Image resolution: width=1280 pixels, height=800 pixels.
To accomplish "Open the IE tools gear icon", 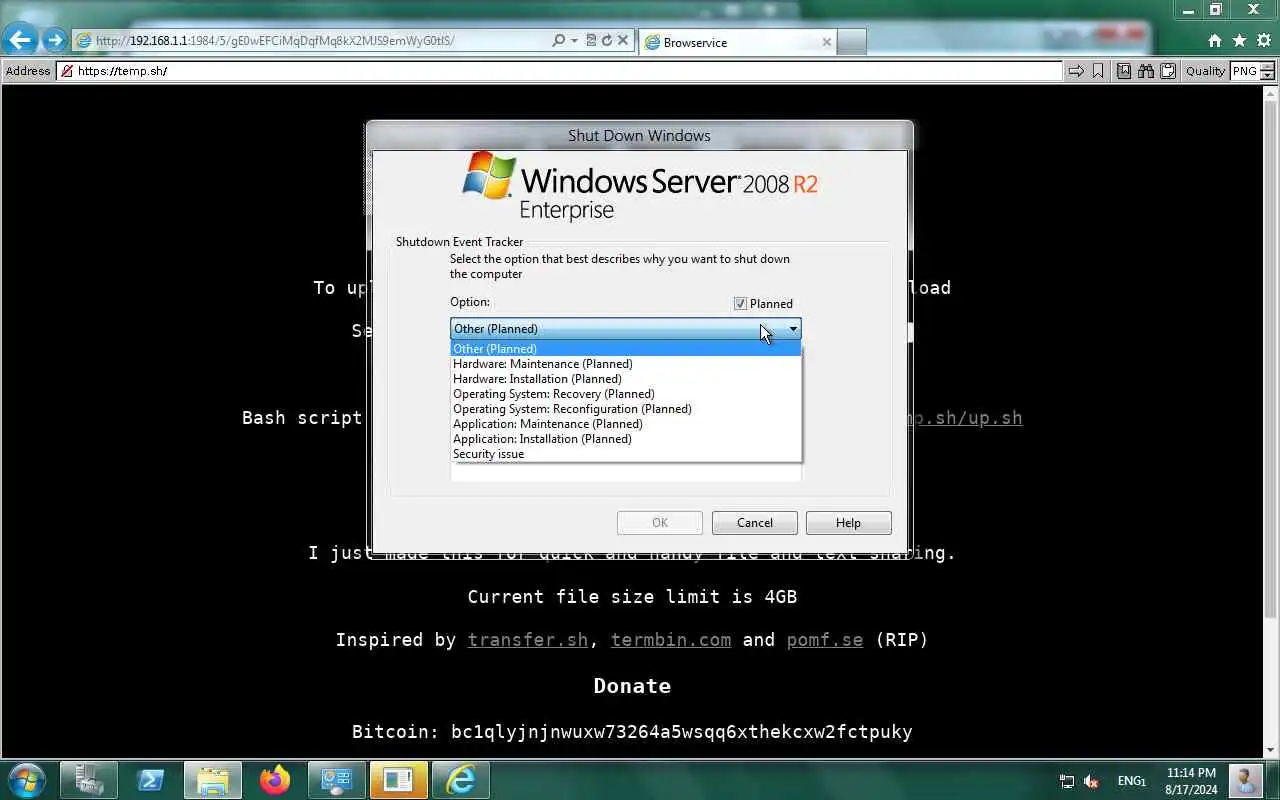I will point(1264,41).
